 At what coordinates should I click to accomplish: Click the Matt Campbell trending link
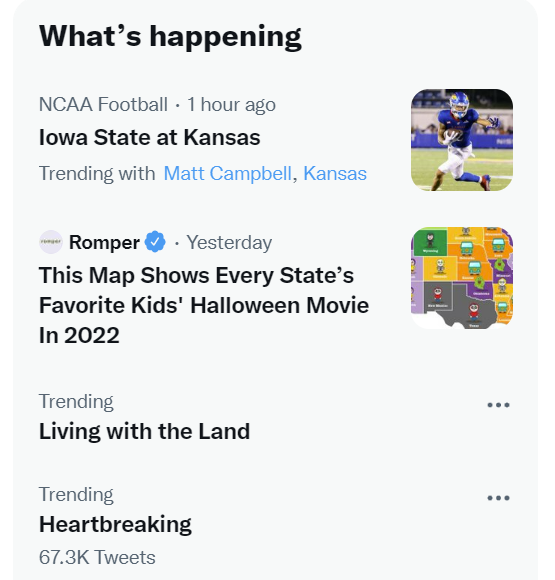pyautogui.click(x=228, y=173)
